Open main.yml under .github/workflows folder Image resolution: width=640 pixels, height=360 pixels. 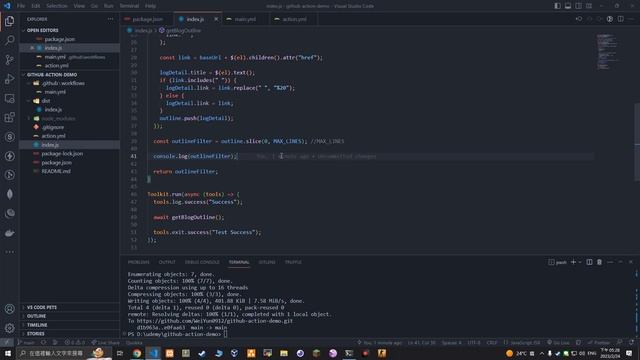[x=55, y=92]
